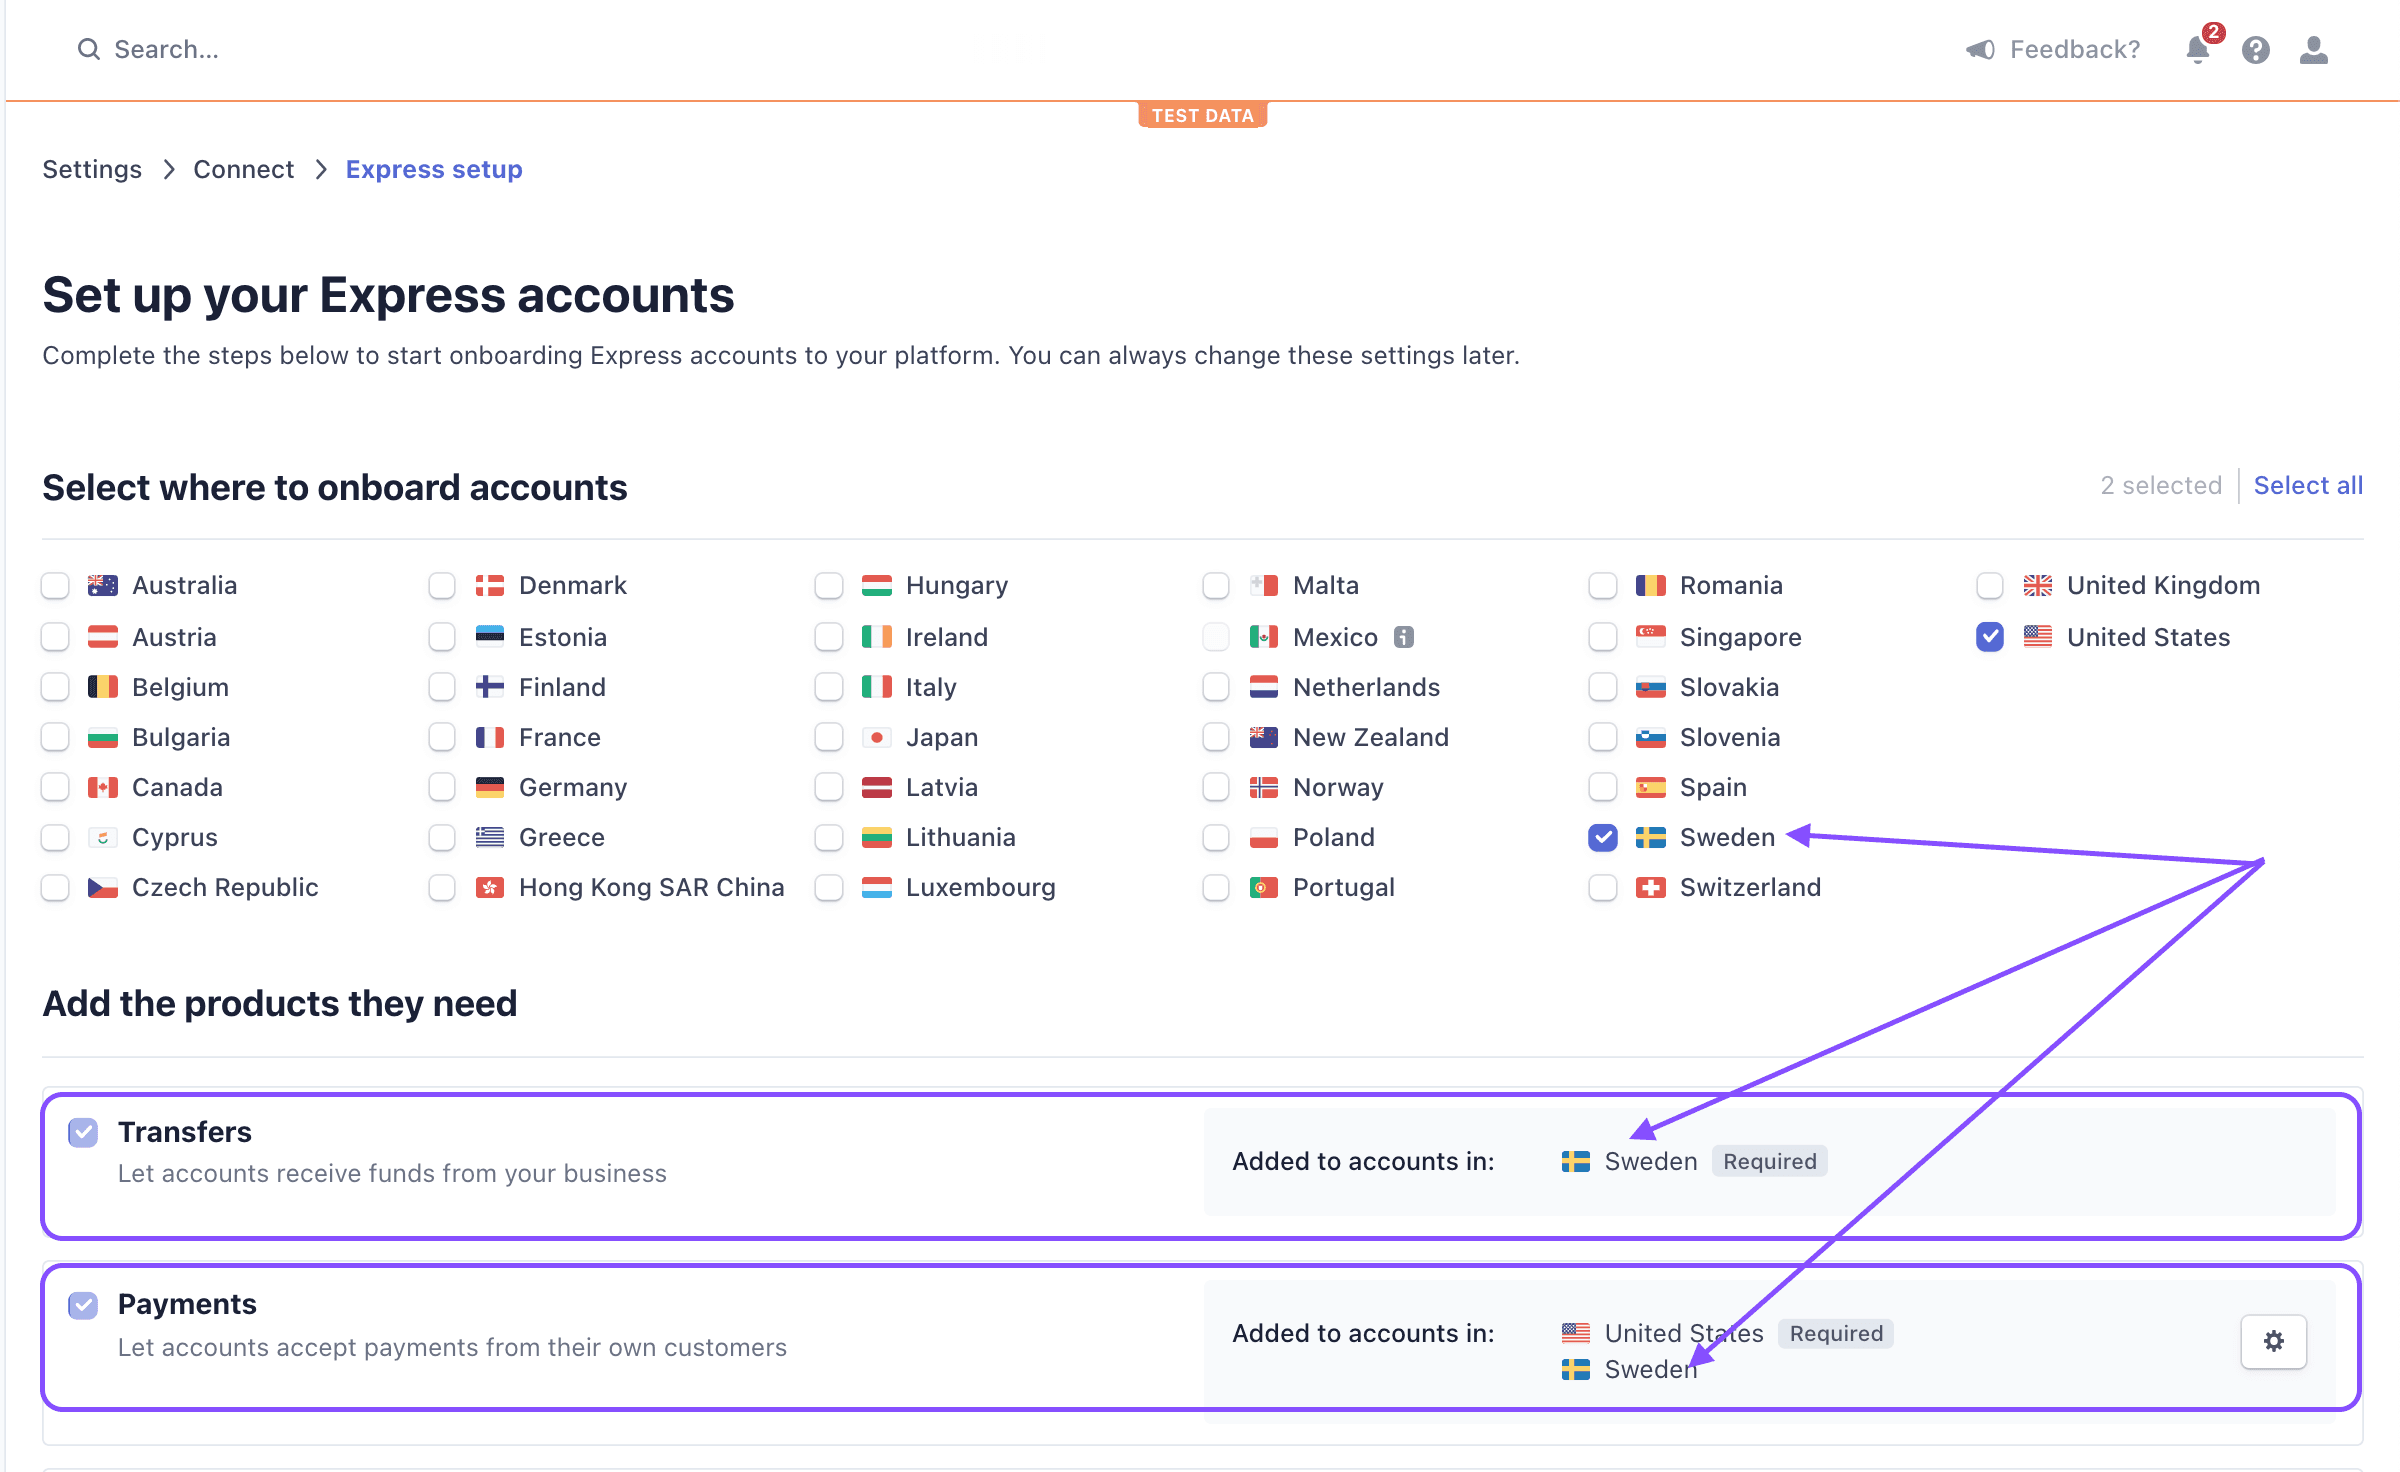Screen dimensions: 2400x1472
Task: Open the notifications bell
Action: tap(2197, 50)
